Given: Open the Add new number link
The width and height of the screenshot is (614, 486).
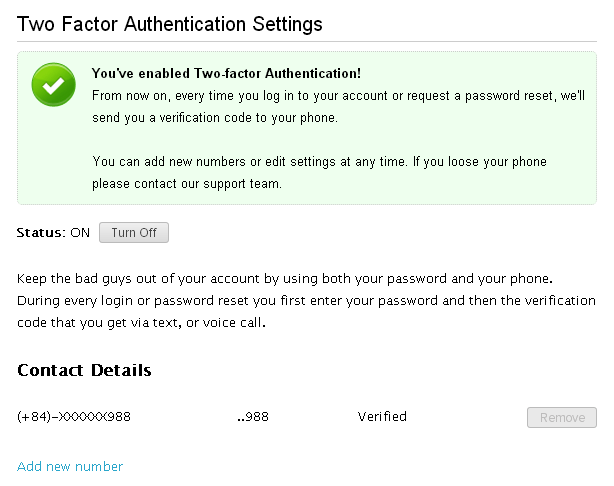Looking at the screenshot, I should click(70, 466).
